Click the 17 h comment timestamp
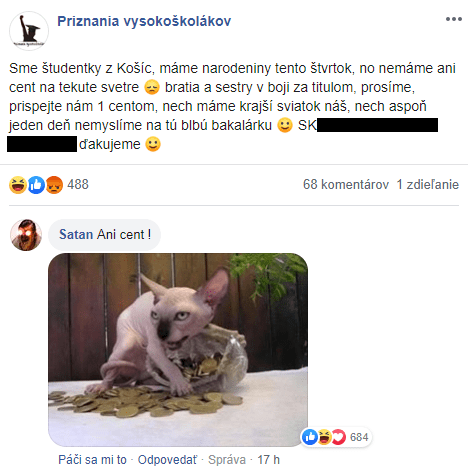Viewport: 468px width, 473px height. coord(268,460)
